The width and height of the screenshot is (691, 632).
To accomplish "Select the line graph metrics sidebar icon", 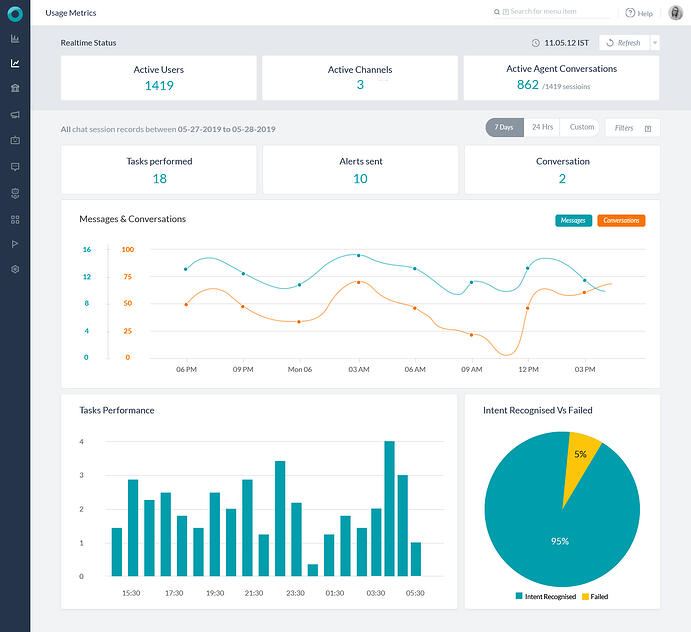I will tap(15, 63).
